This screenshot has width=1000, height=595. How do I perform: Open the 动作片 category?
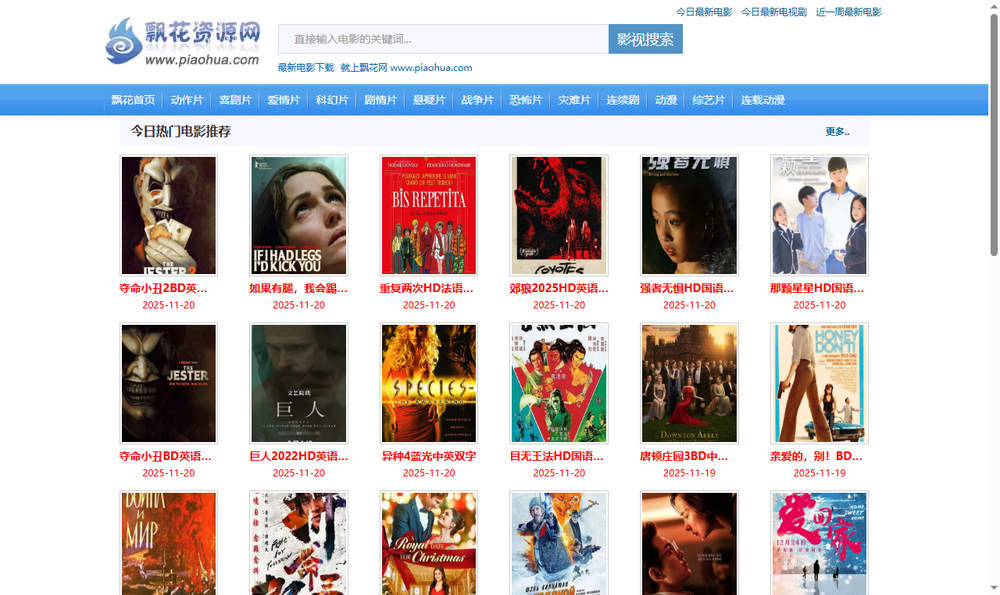[187, 100]
